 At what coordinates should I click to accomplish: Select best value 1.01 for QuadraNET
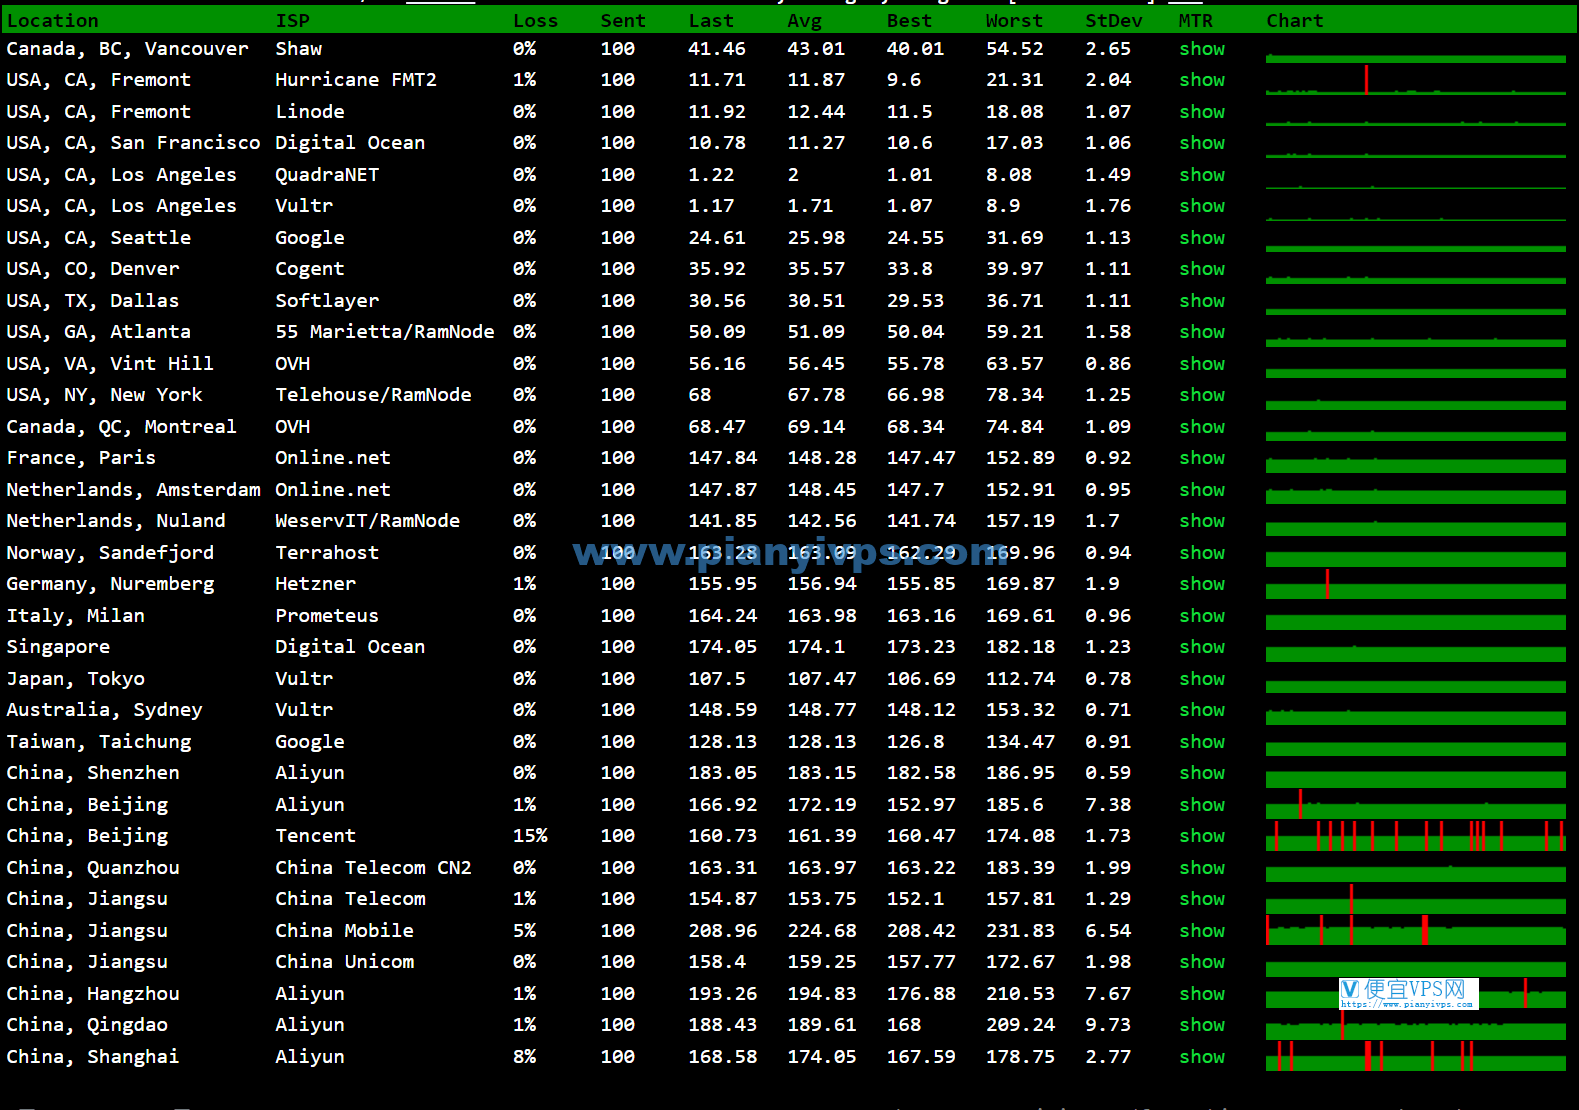coord(909,175)
